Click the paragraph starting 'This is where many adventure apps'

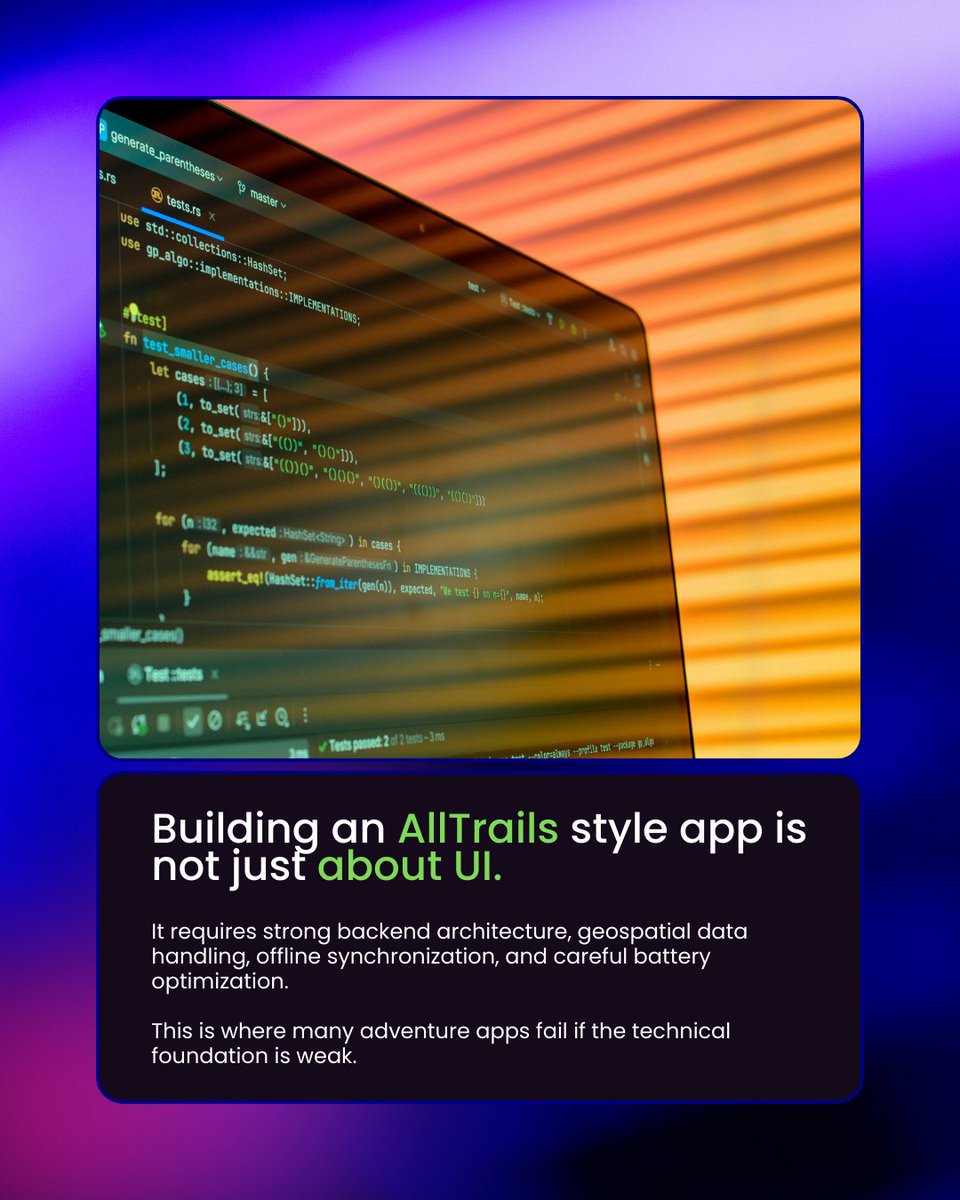pos(441,1043)
